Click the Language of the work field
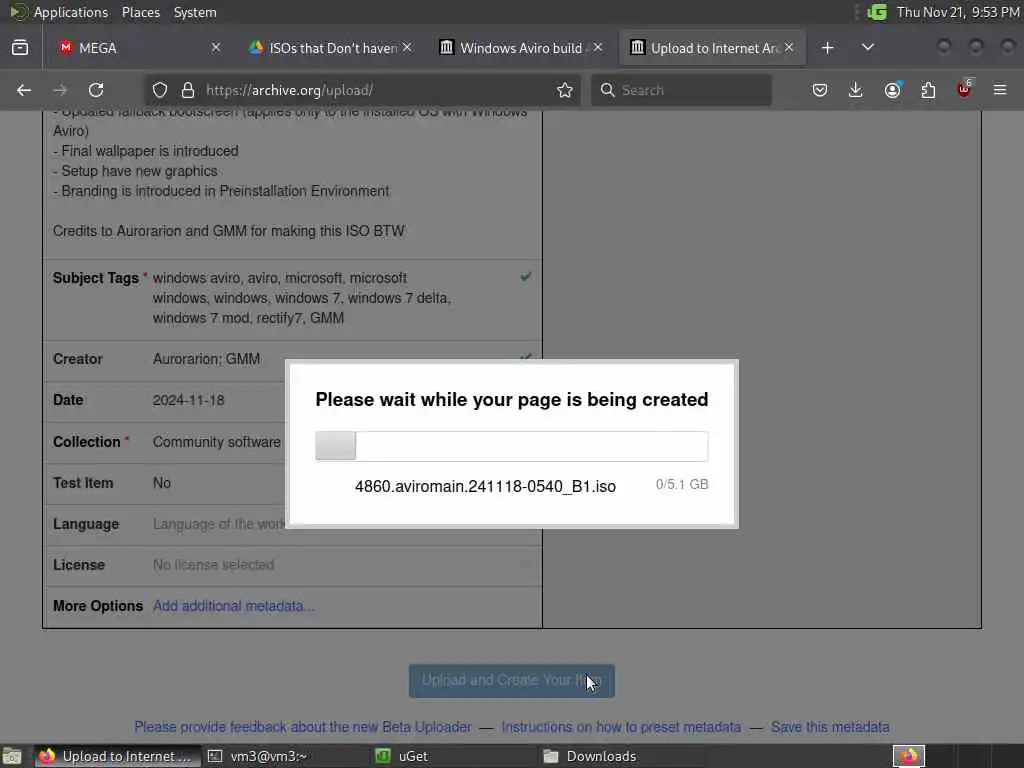The height and width of the screenshot is (768, 1024). [219, 524]
